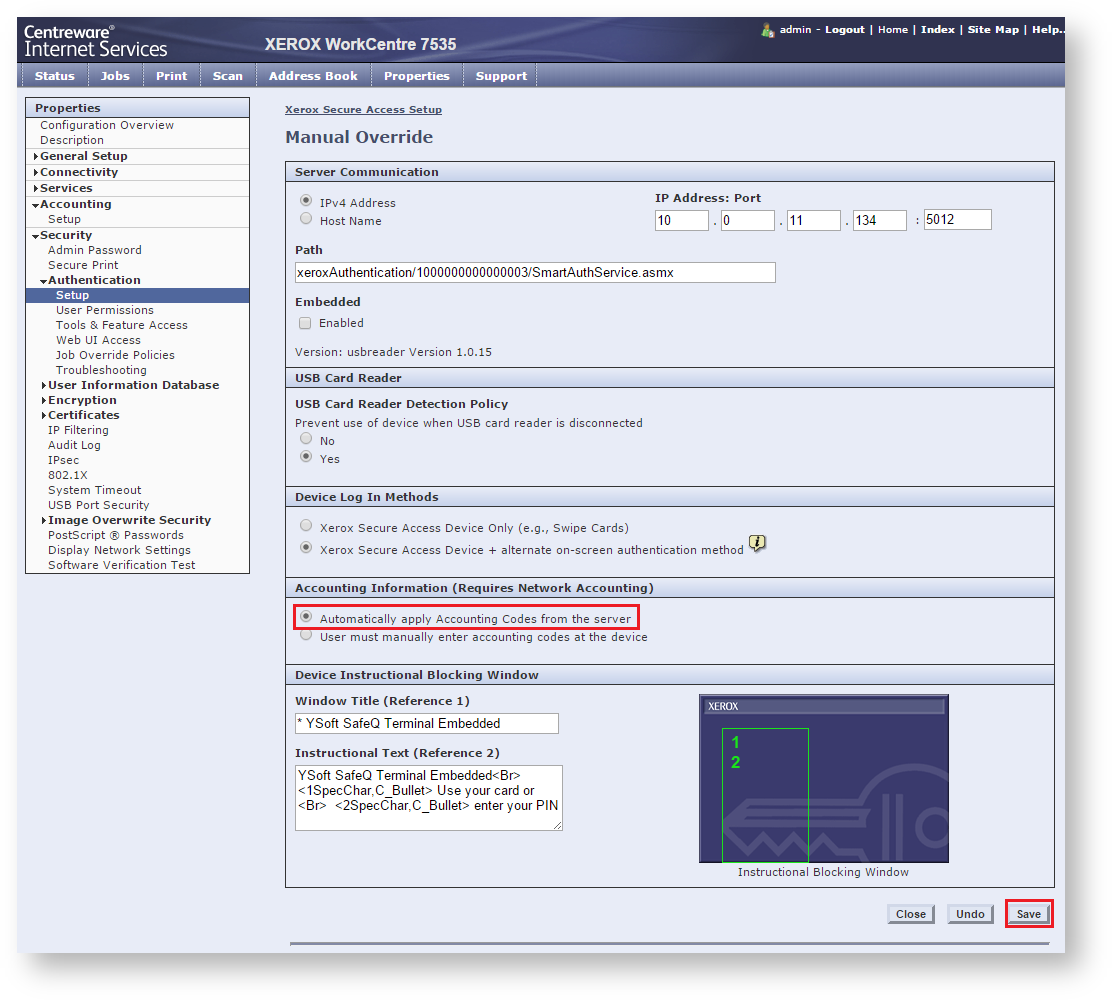Open Display Network Settings item

[119, 550]
